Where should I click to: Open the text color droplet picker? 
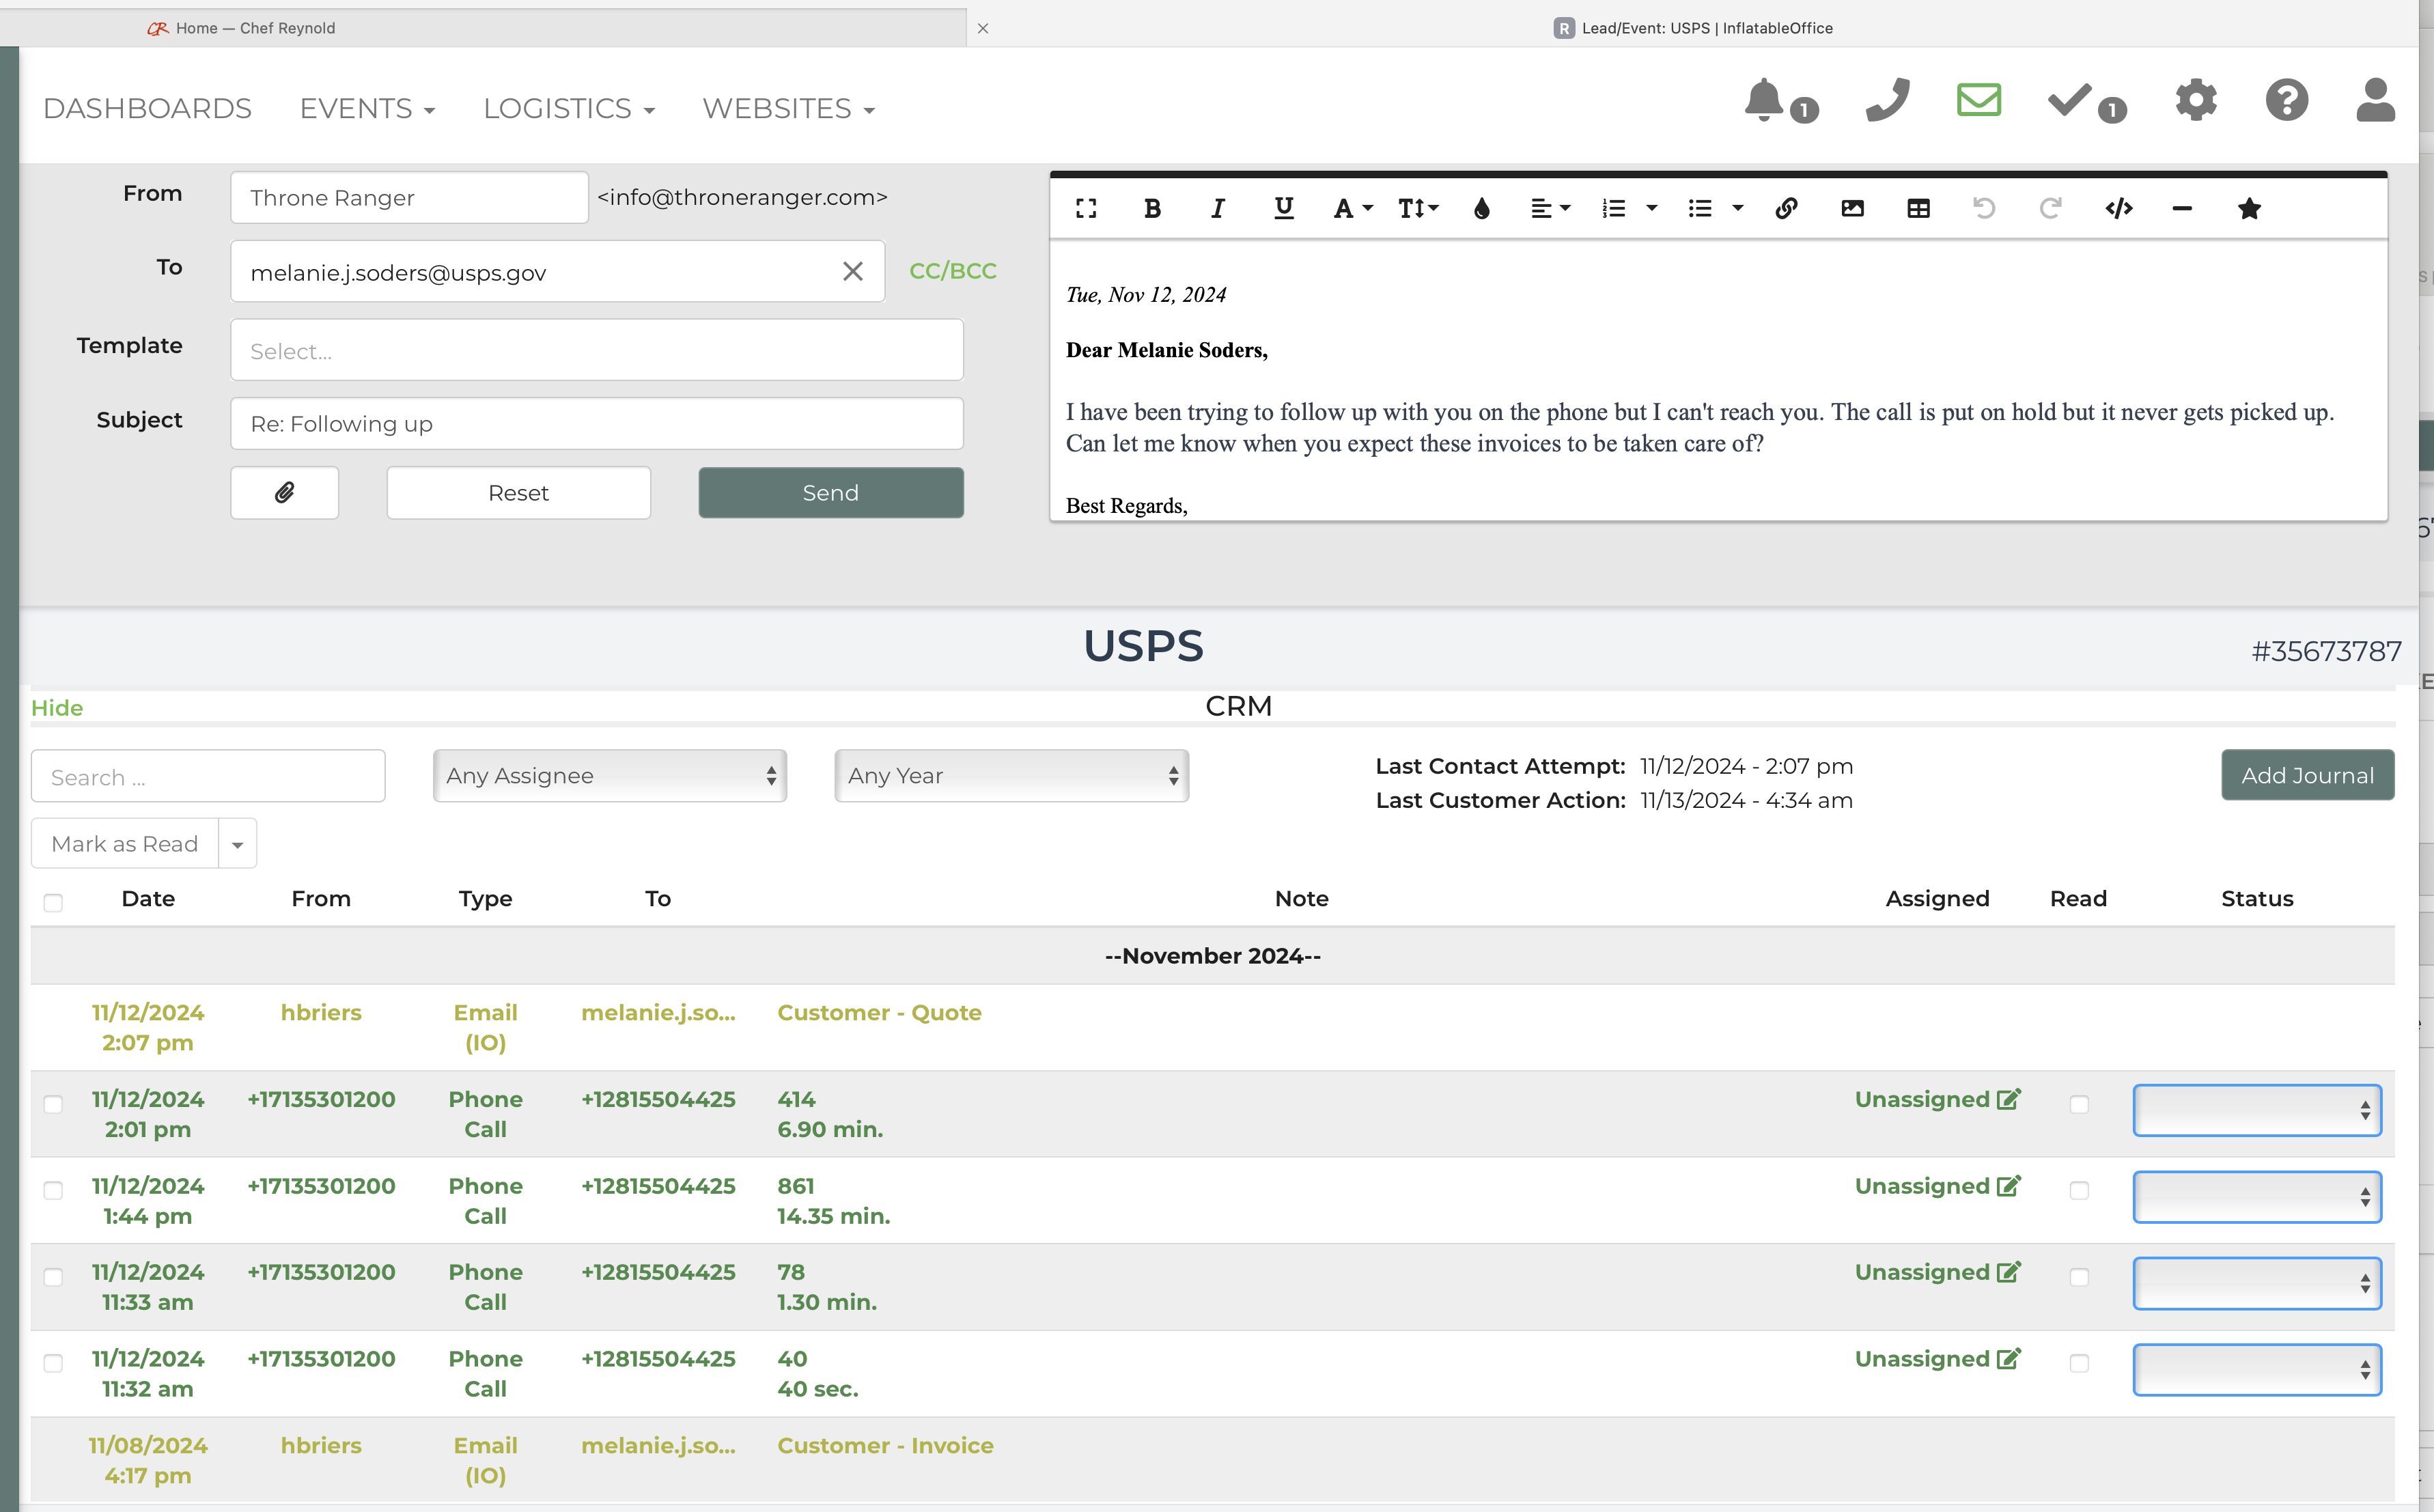coord(1482,208)
